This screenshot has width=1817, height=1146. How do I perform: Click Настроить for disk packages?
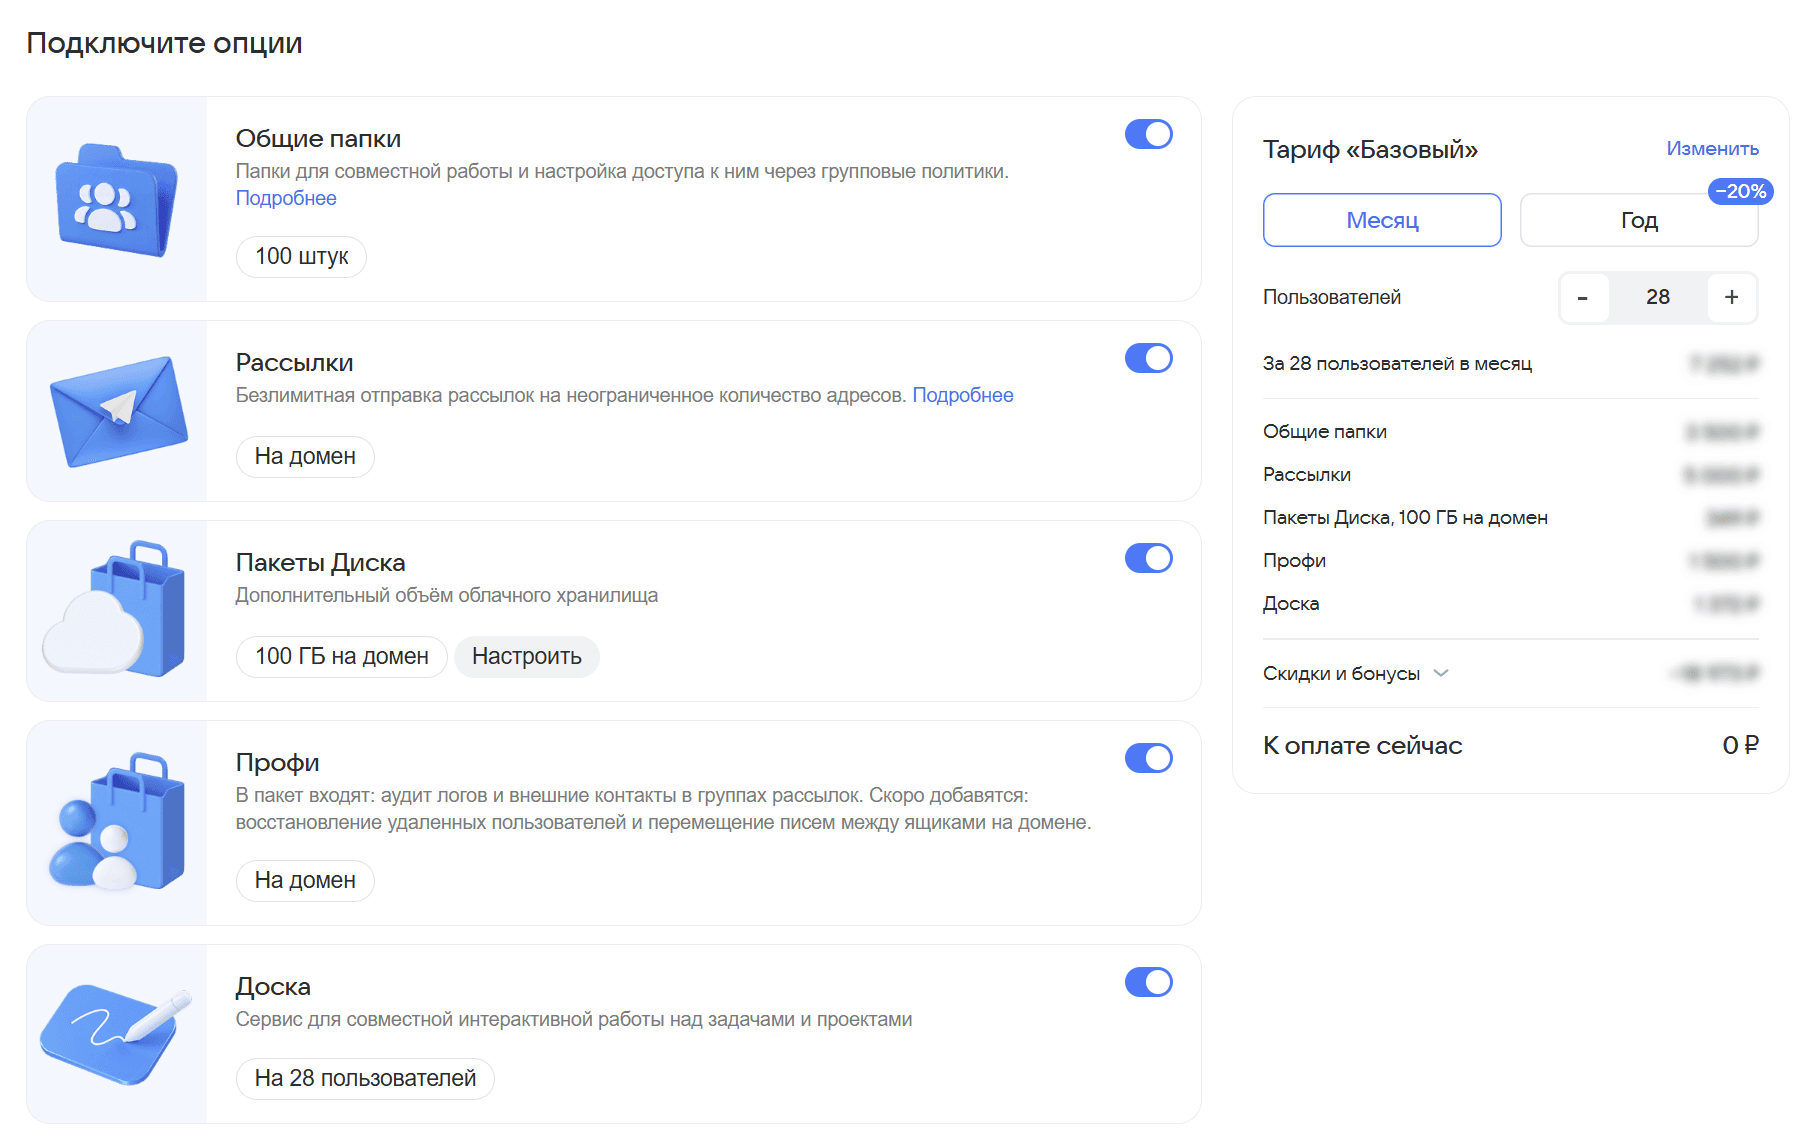tap(527, 656)
